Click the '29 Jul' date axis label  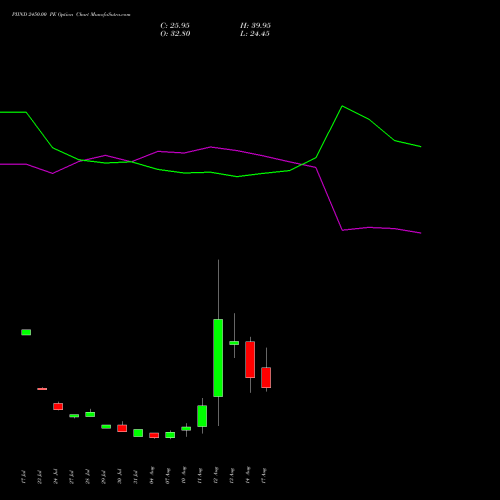coord(103,477)
